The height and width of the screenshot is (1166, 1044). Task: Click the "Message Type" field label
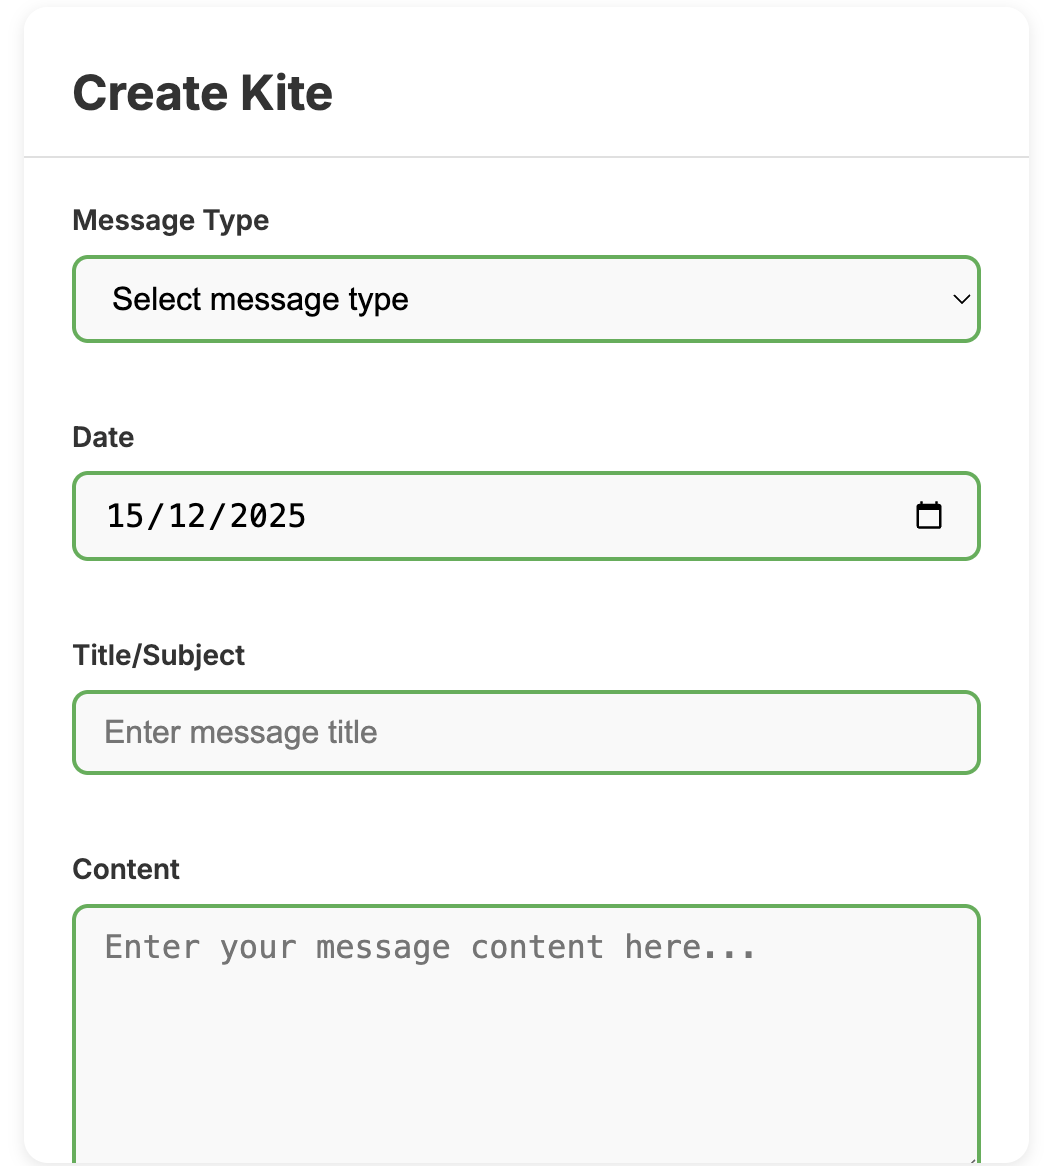[x=171, y=220]
